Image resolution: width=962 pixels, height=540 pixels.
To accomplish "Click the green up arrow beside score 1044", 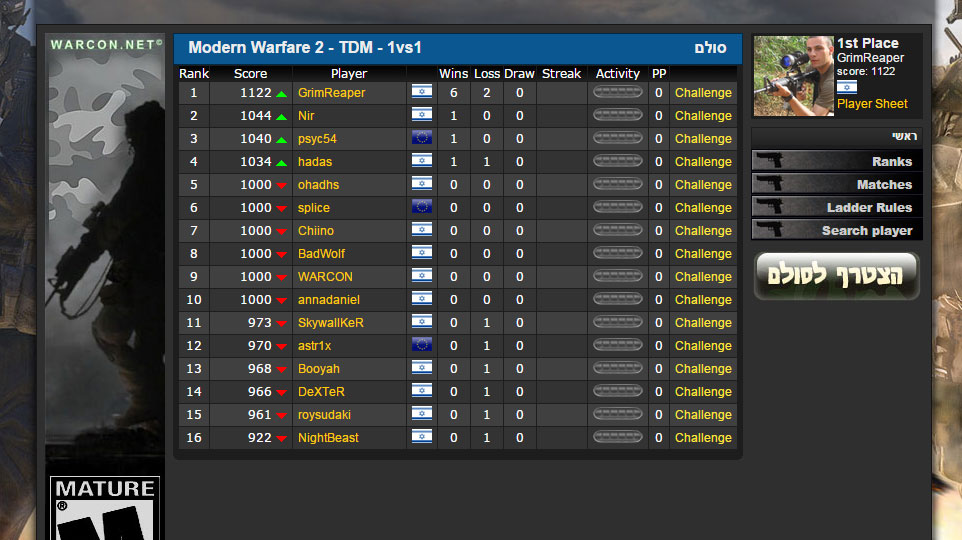I will tap(282, 117).
